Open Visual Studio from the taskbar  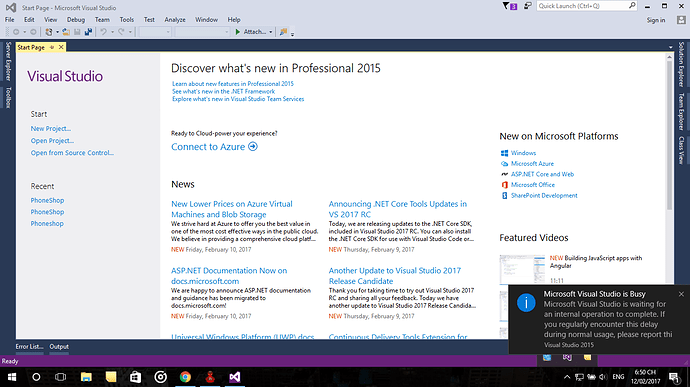(235, 377)
